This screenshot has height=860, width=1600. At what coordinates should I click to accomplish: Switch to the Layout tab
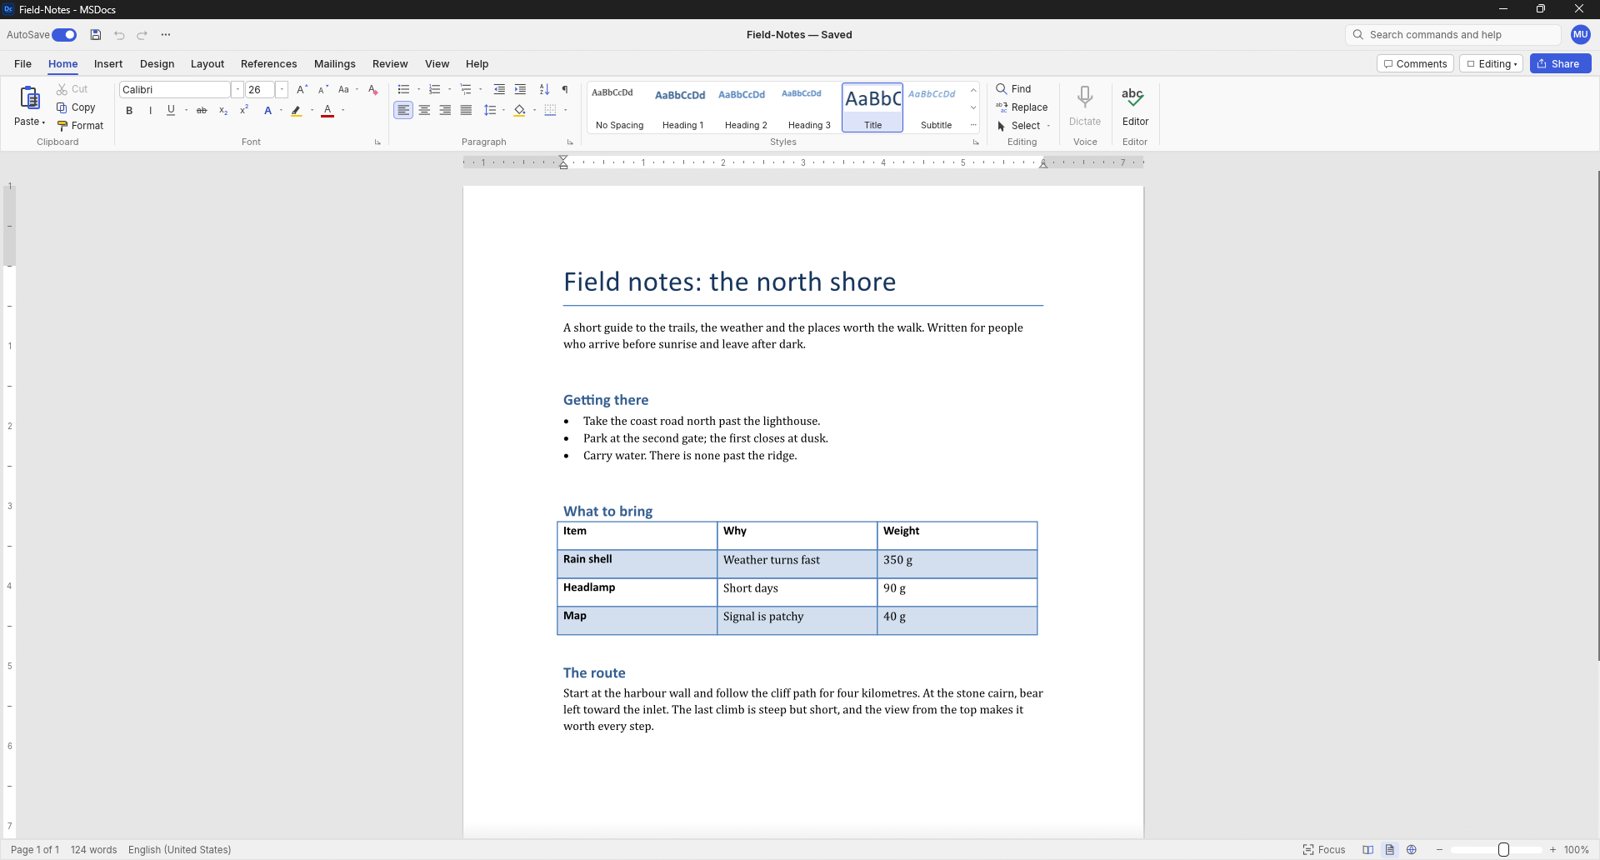207,64
